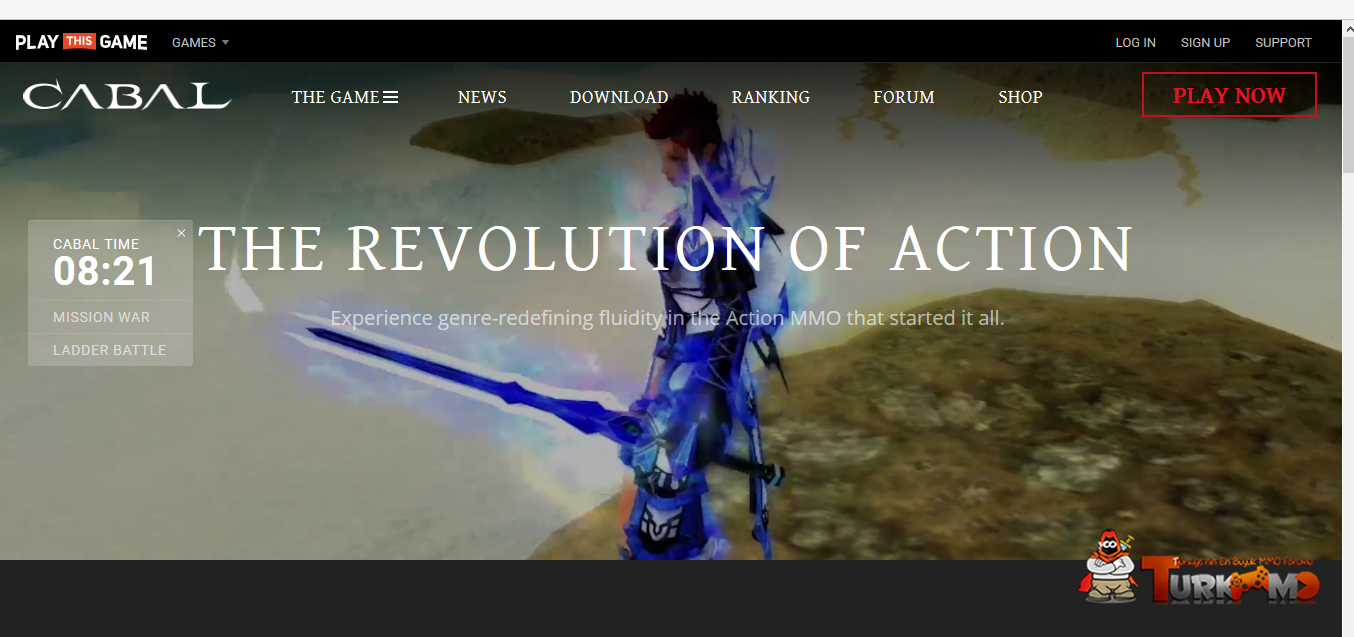1354x637 pixels.
Task: Open the Ranking page
Action: click(771, 97)
